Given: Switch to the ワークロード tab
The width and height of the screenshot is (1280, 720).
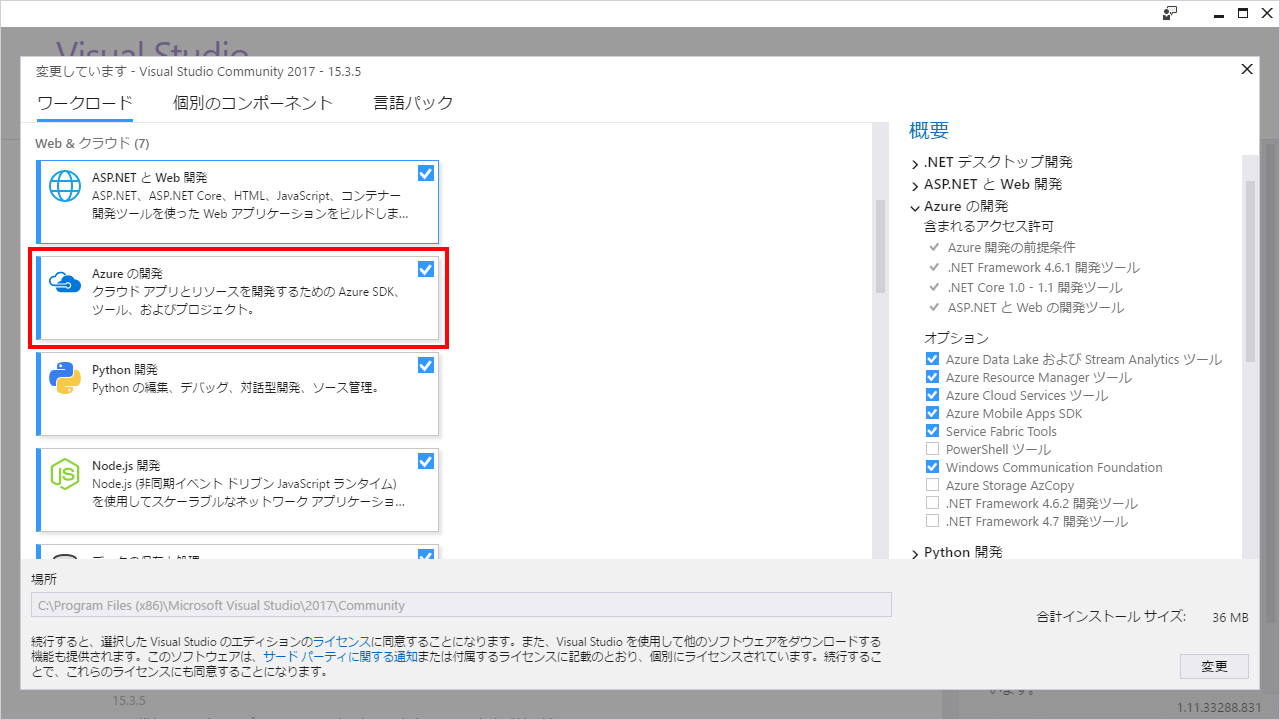Looking at the screenshot, I should [85, 103].
